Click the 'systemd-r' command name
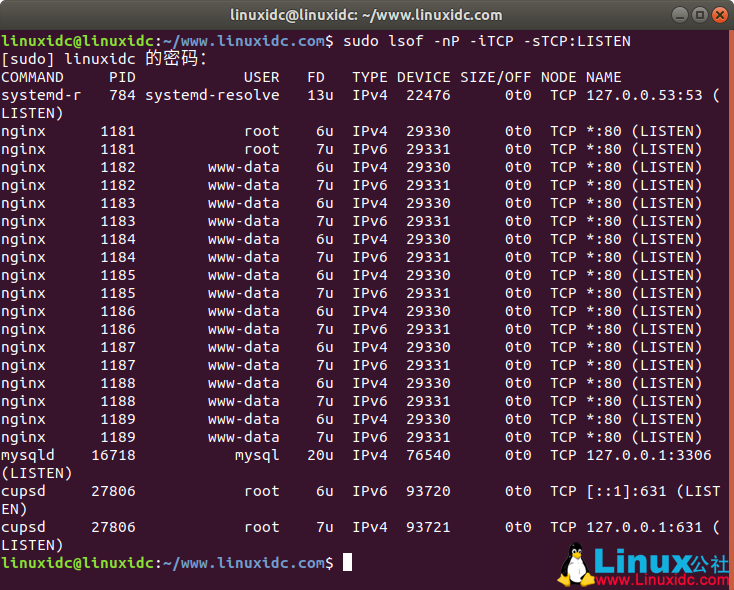The width and height of the screenshot is (734, 590). (41, 95)
